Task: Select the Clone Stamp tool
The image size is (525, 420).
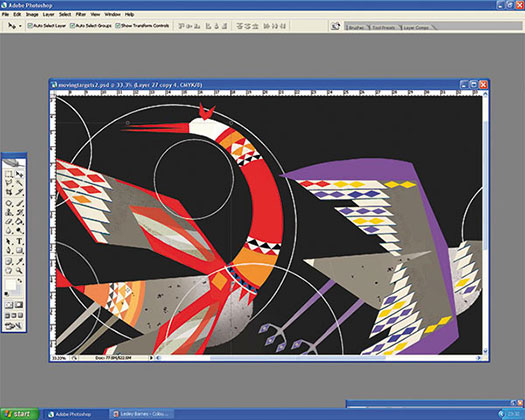Action: pyautogui.click(x=9, y=212)
